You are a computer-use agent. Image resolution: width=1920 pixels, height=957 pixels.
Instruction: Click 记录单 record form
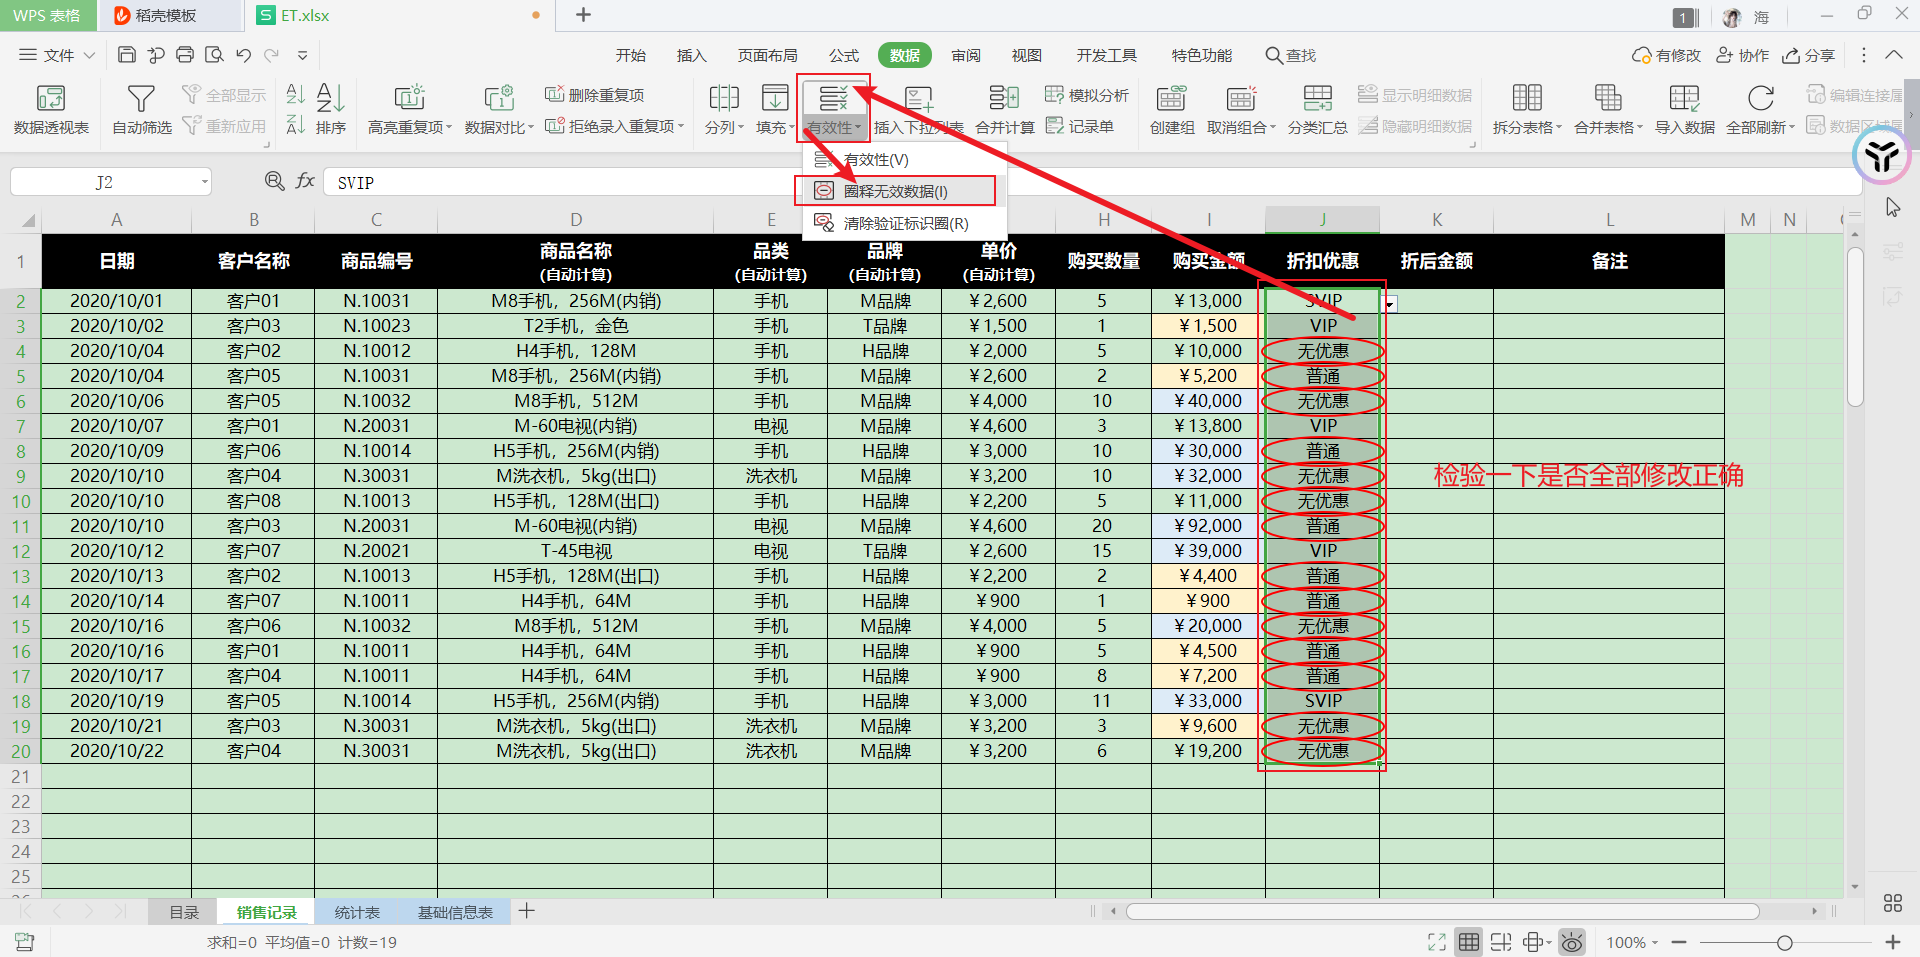pyautogui.click(x=1080, y=126)
